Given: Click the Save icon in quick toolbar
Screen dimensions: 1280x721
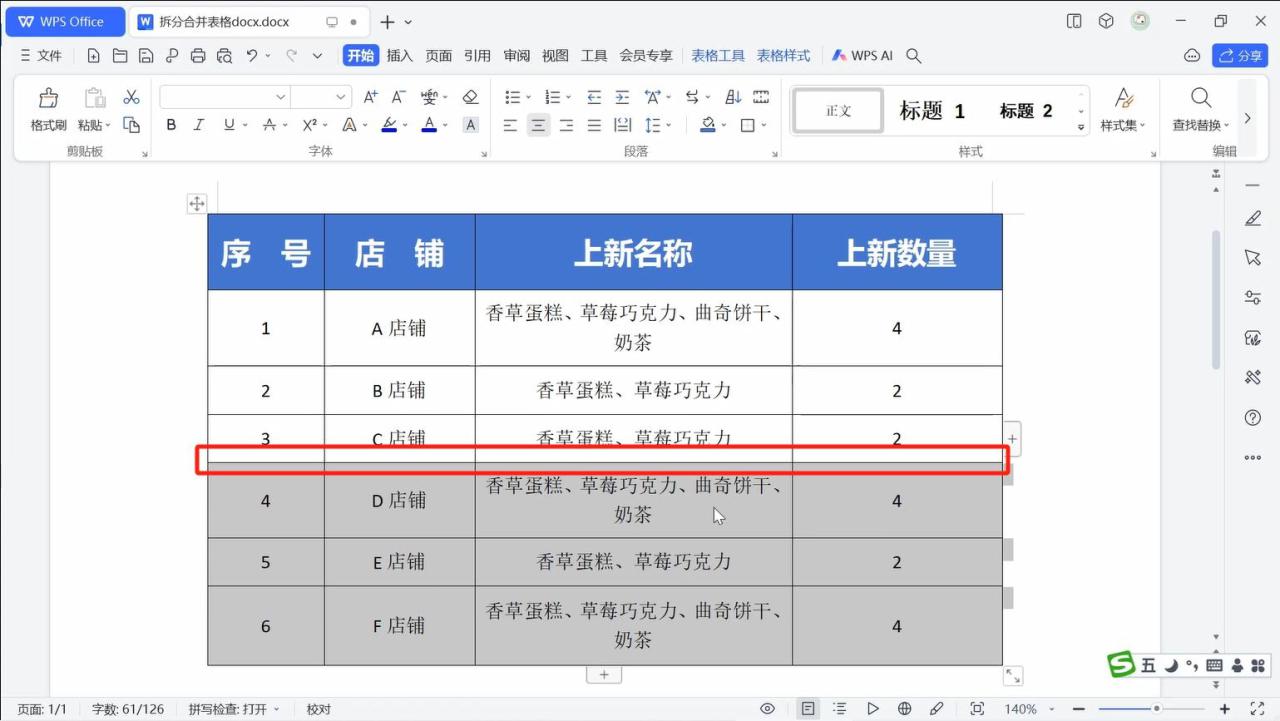Looking at the screenshot, I should 146,56.
